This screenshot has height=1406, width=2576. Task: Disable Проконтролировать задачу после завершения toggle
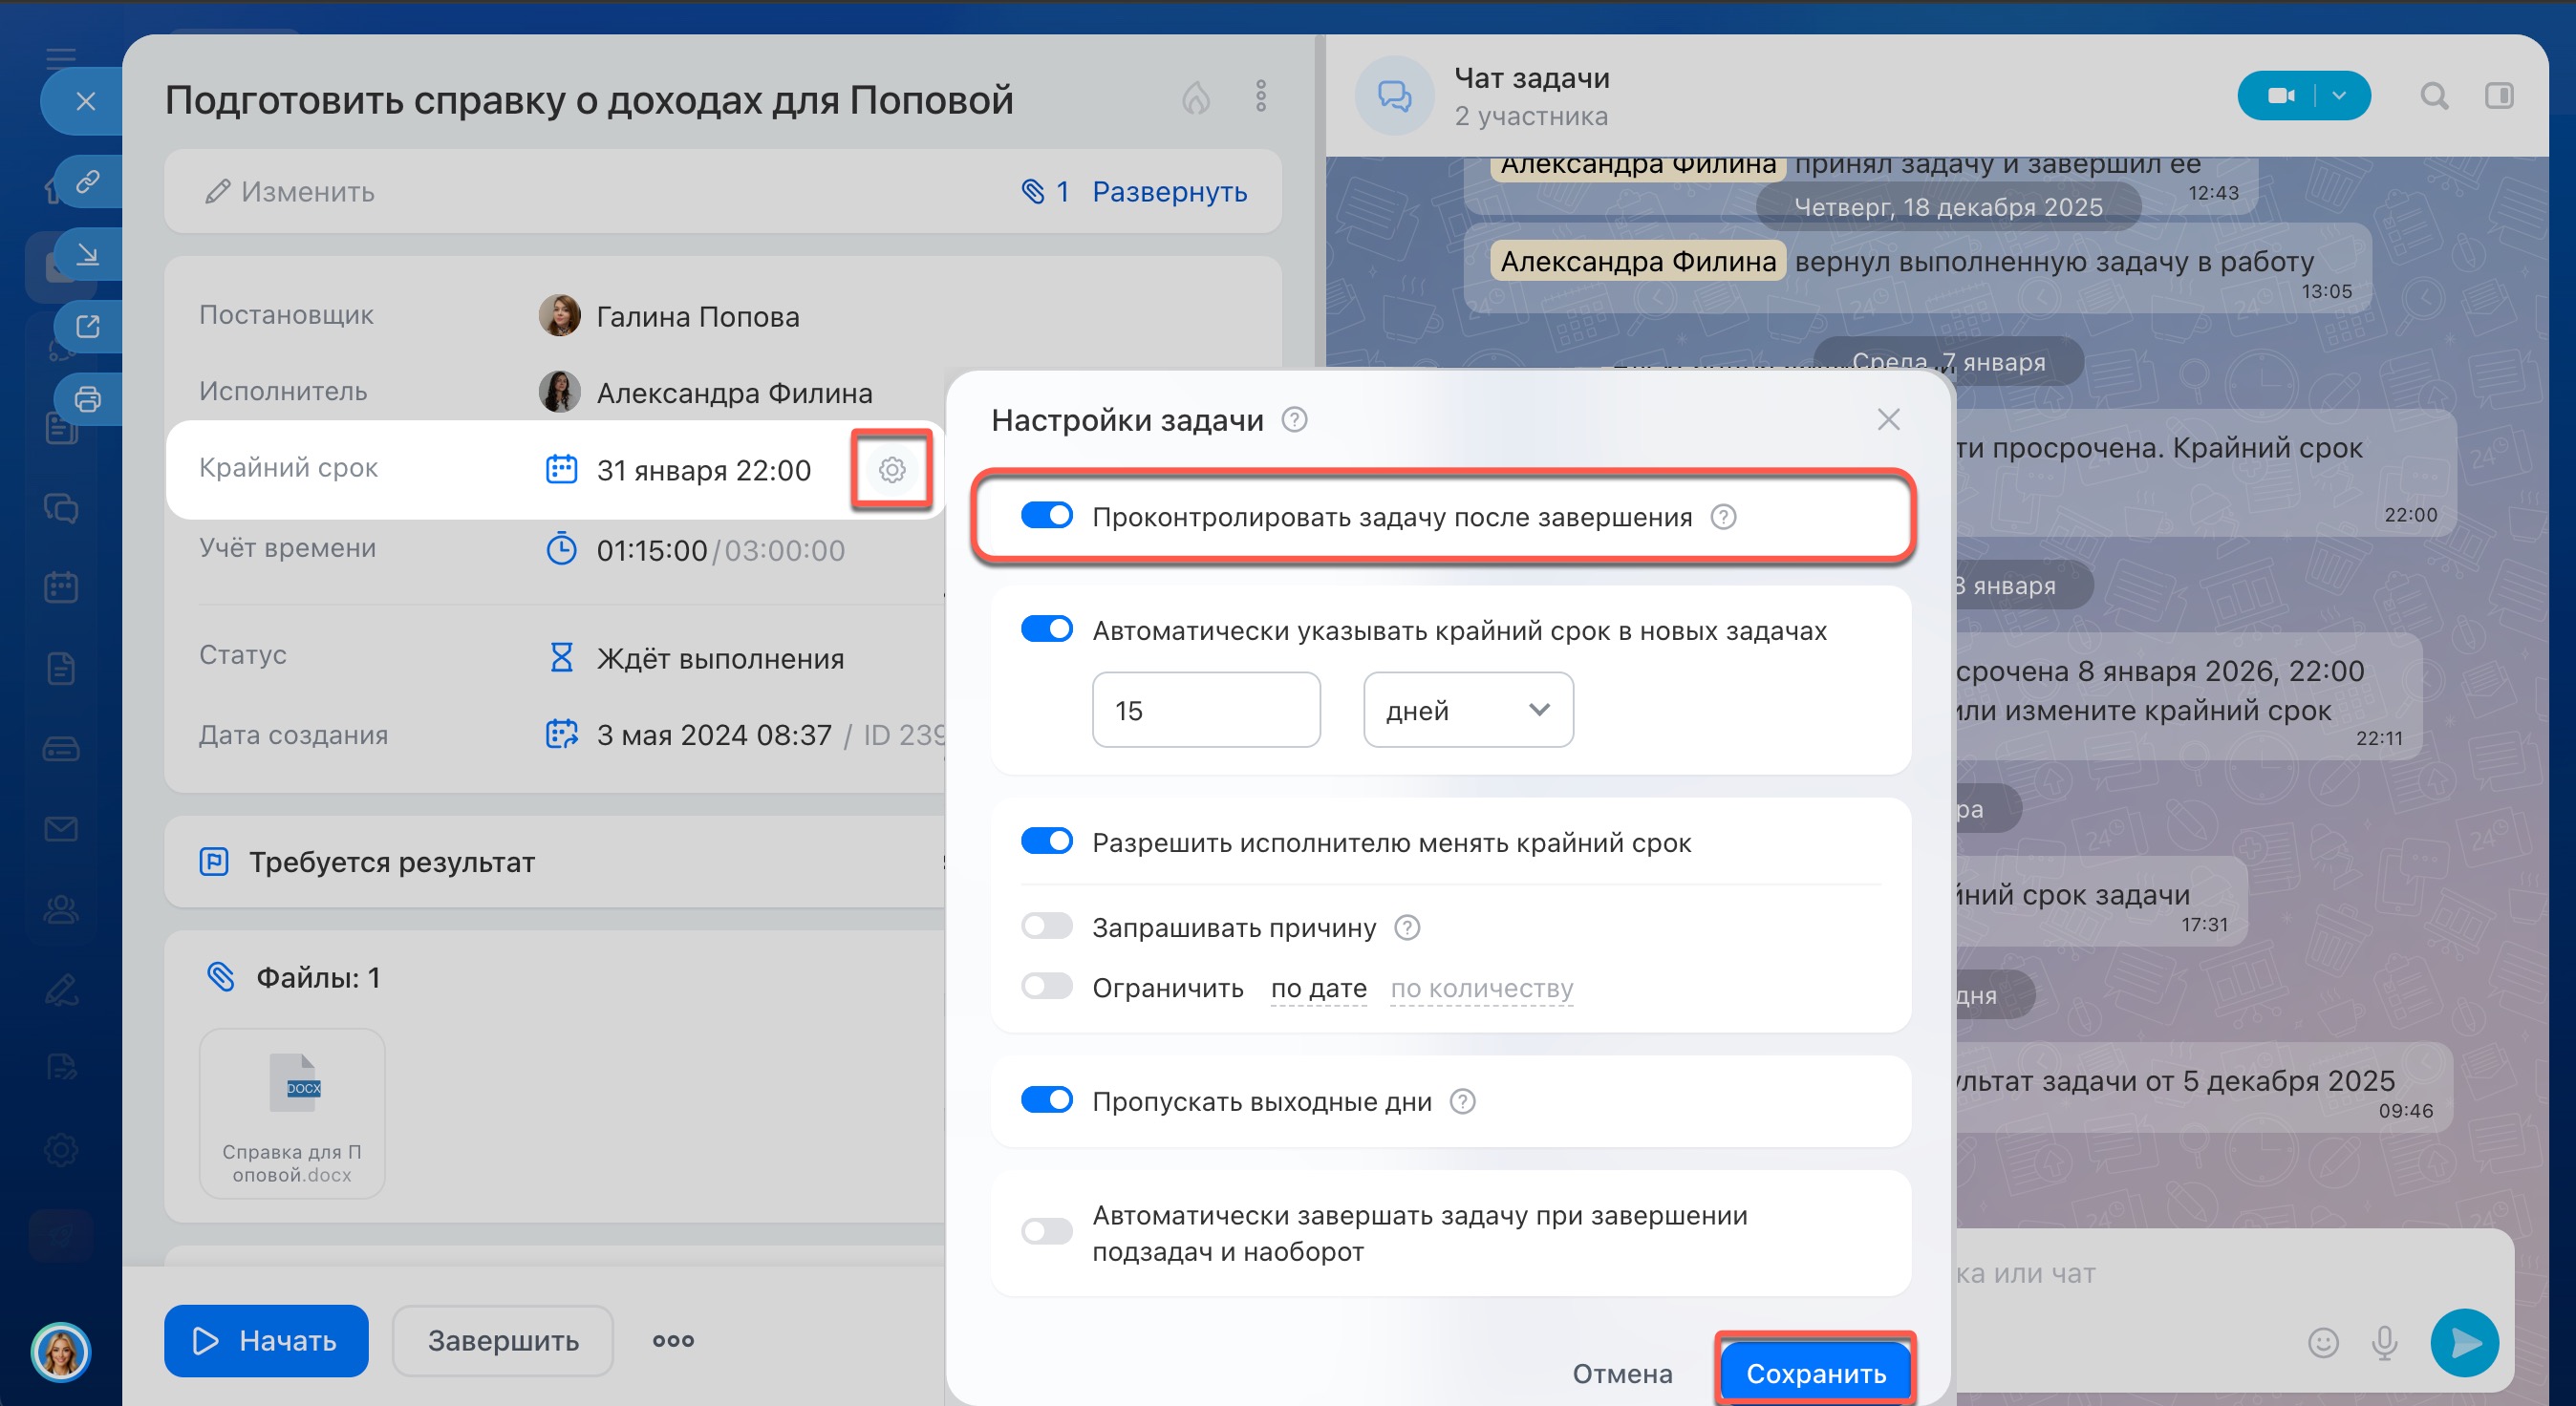[x=1046, y=516]
